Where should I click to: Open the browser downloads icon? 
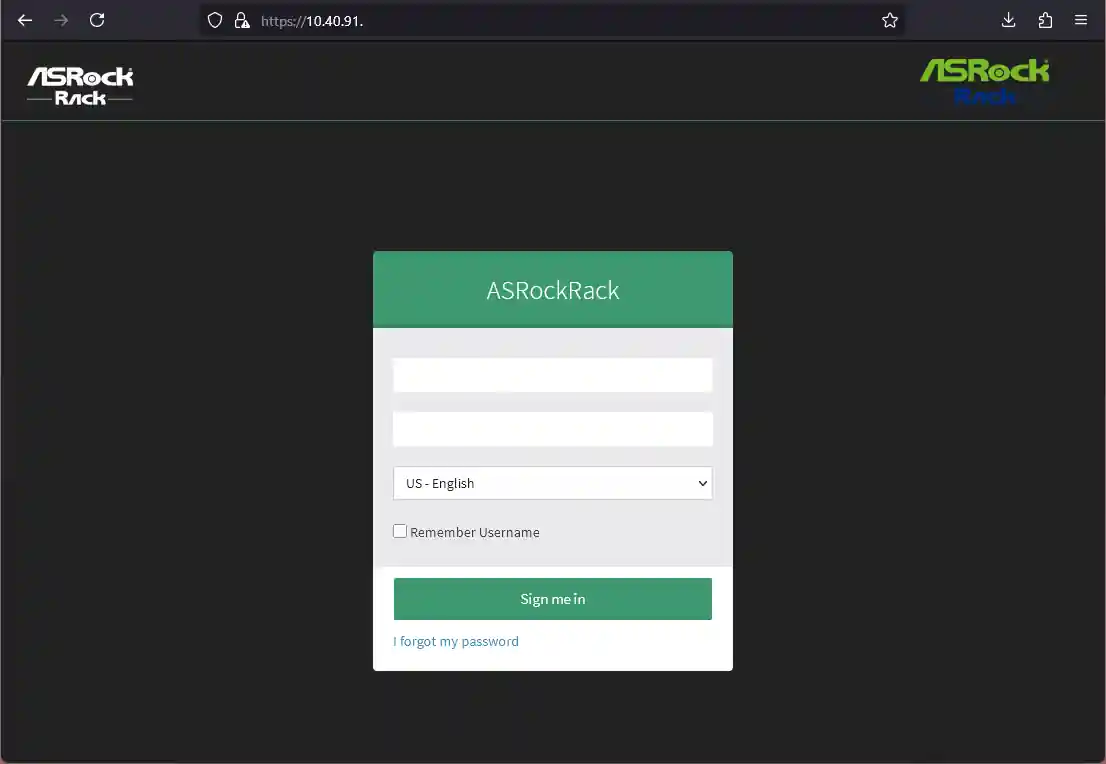(x=1009, y=20)
